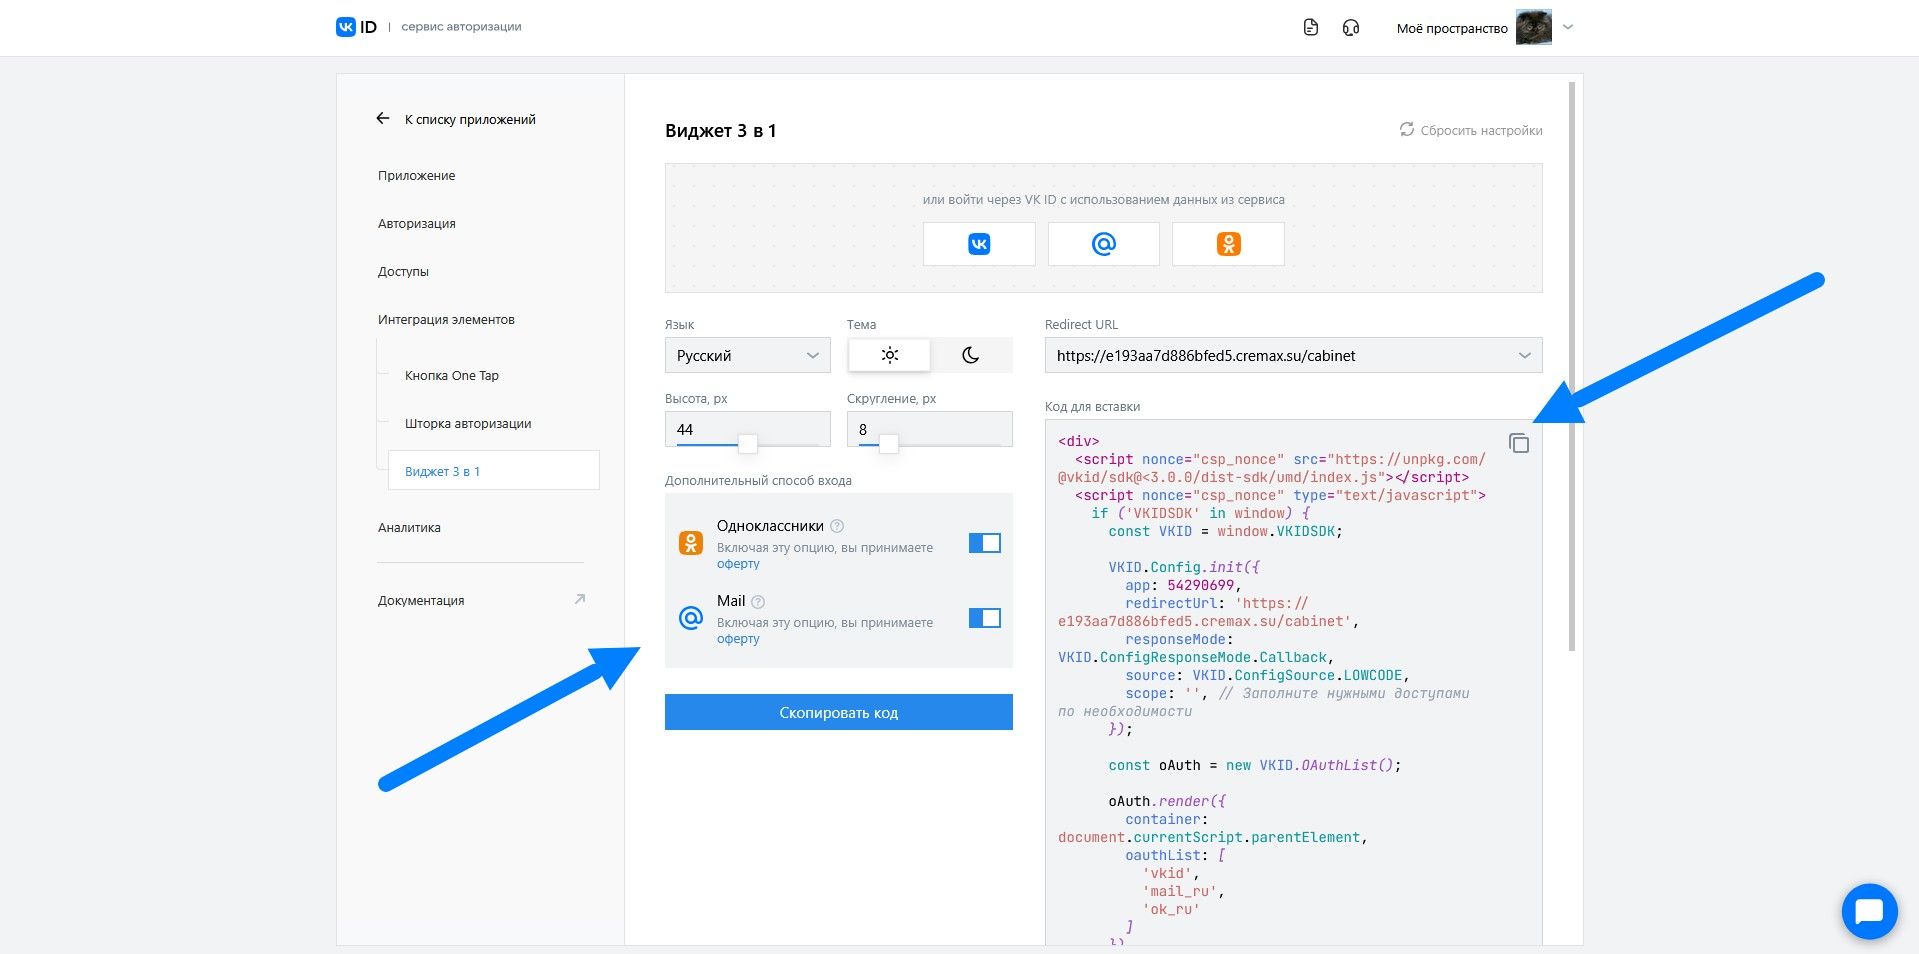Image resolution: width=1919 pixels, height=954 pixels.
Task: Click the back arrow to applications list
Action: [x=383, y=119]
